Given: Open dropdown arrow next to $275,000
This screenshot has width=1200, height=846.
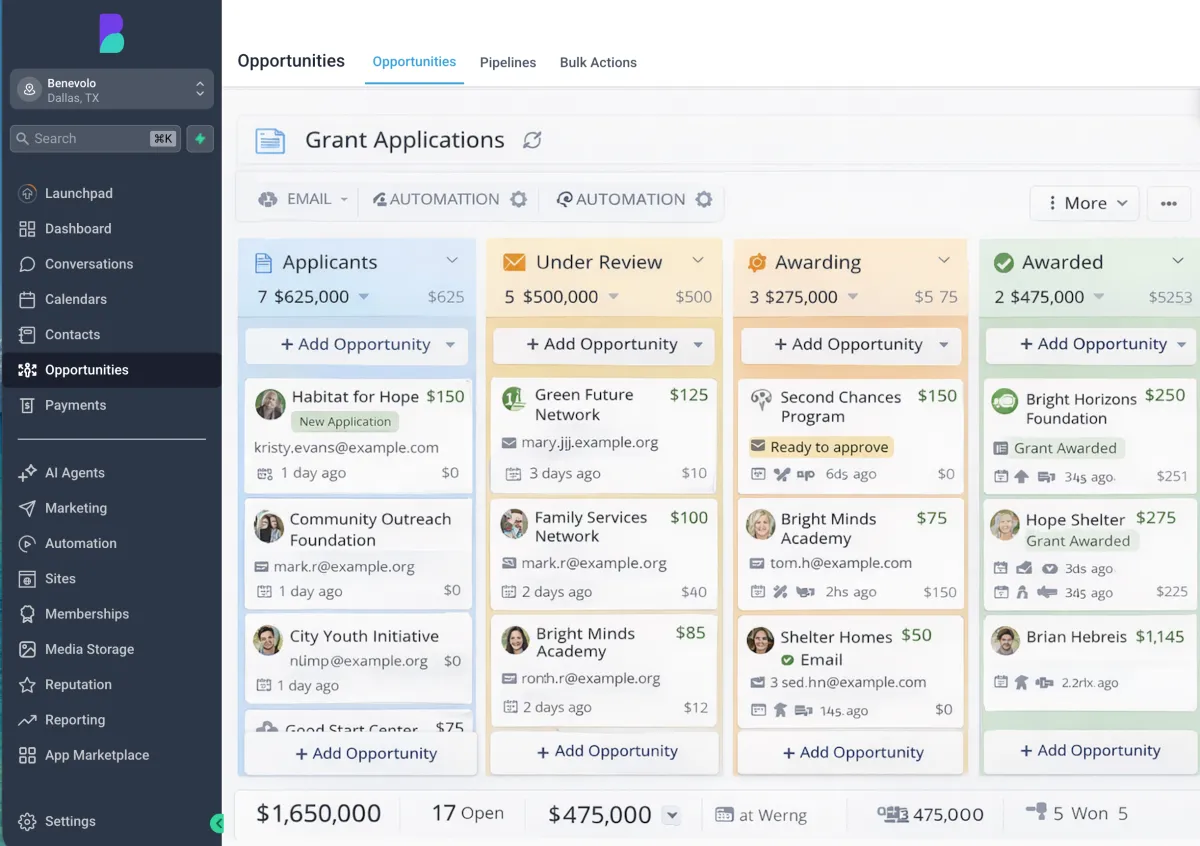Looking at the screenshot, I should [x=853, y=297].
